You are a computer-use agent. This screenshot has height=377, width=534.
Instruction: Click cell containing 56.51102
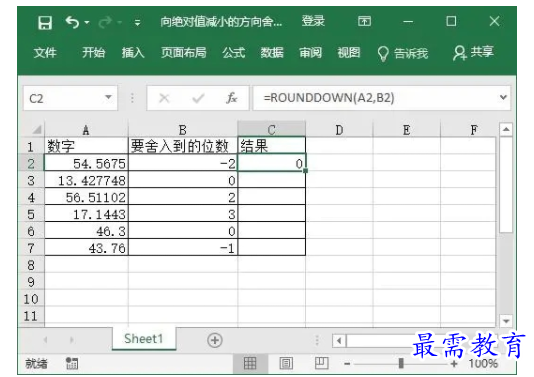pyautogui.click(x=86, y=197)
